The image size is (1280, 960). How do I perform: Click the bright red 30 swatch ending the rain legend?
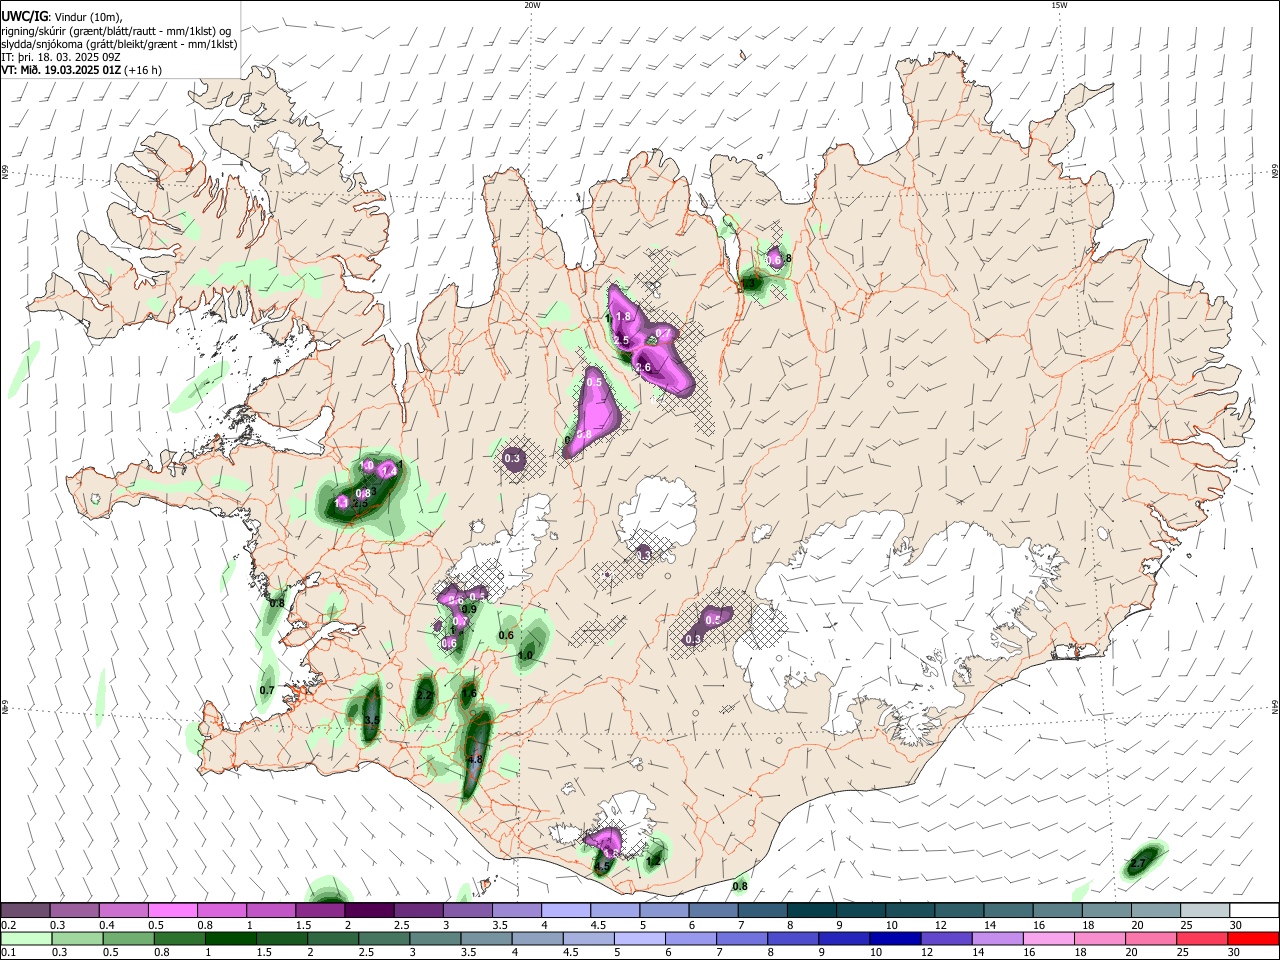(1253, 938)
